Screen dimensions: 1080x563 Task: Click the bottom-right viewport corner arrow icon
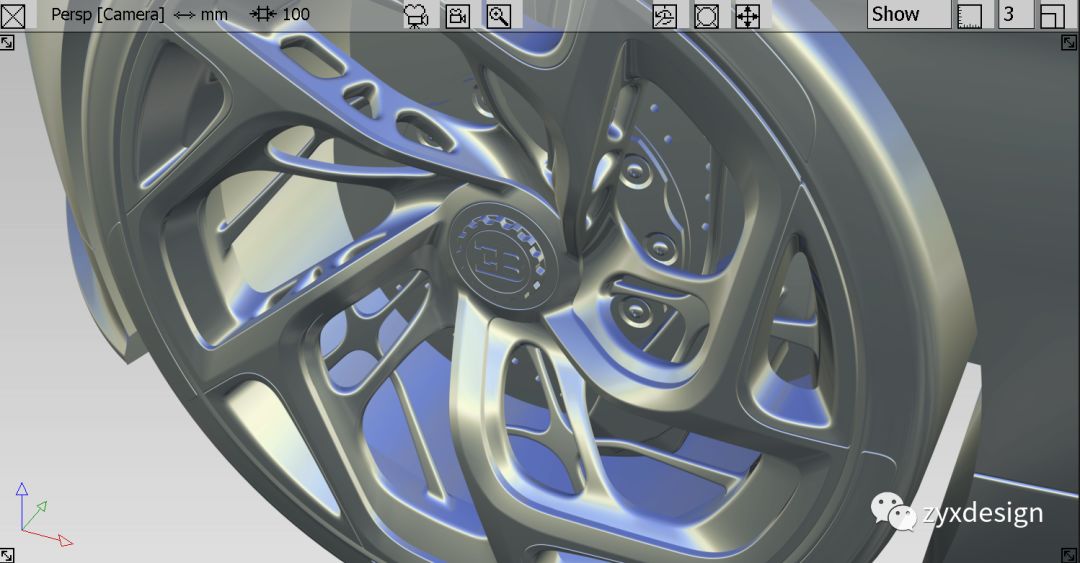[1069, 555]
